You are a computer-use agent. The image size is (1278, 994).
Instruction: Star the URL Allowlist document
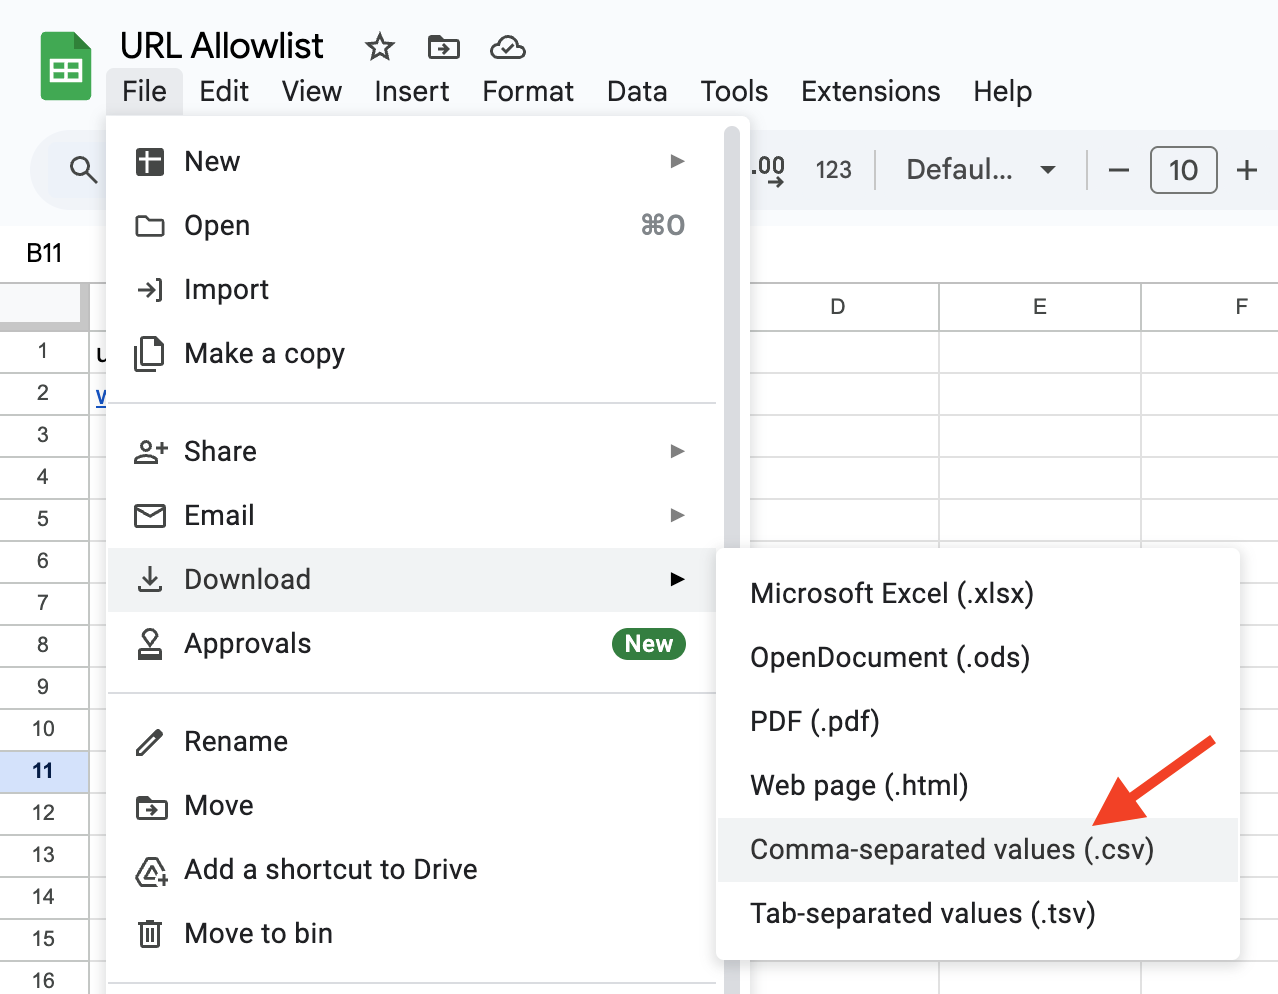[x=380, y=46]
